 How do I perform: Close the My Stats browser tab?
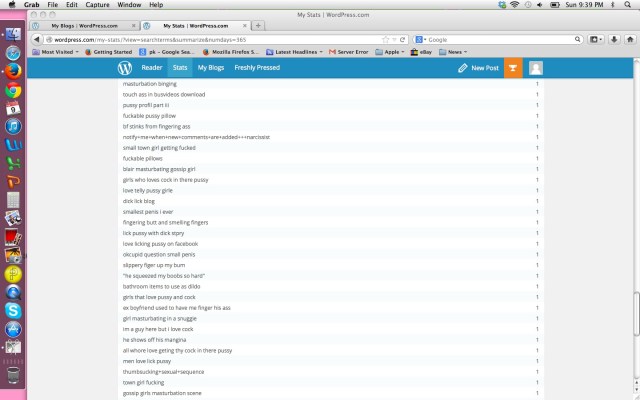(244, 25)
